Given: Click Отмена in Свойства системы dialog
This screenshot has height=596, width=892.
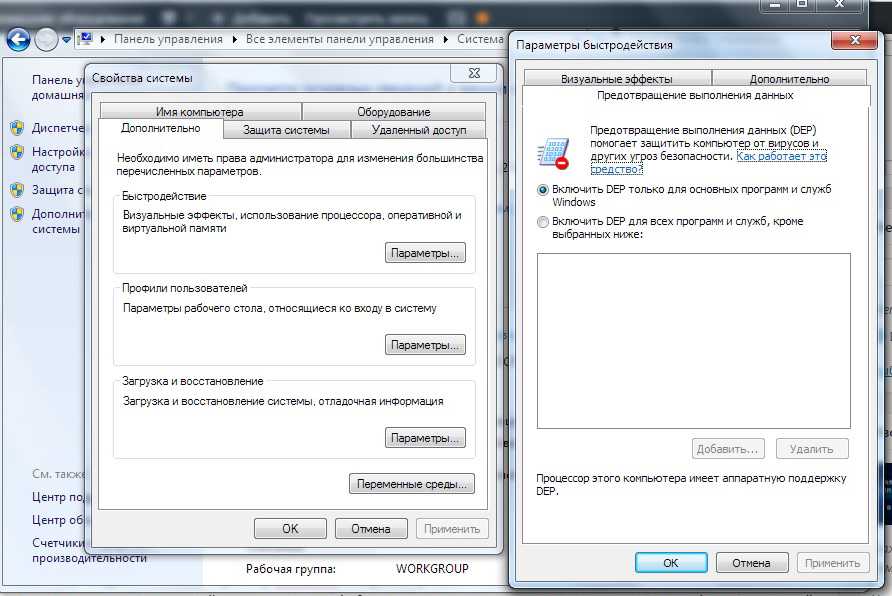Looking at the screenshot, I should pos(371,528).
